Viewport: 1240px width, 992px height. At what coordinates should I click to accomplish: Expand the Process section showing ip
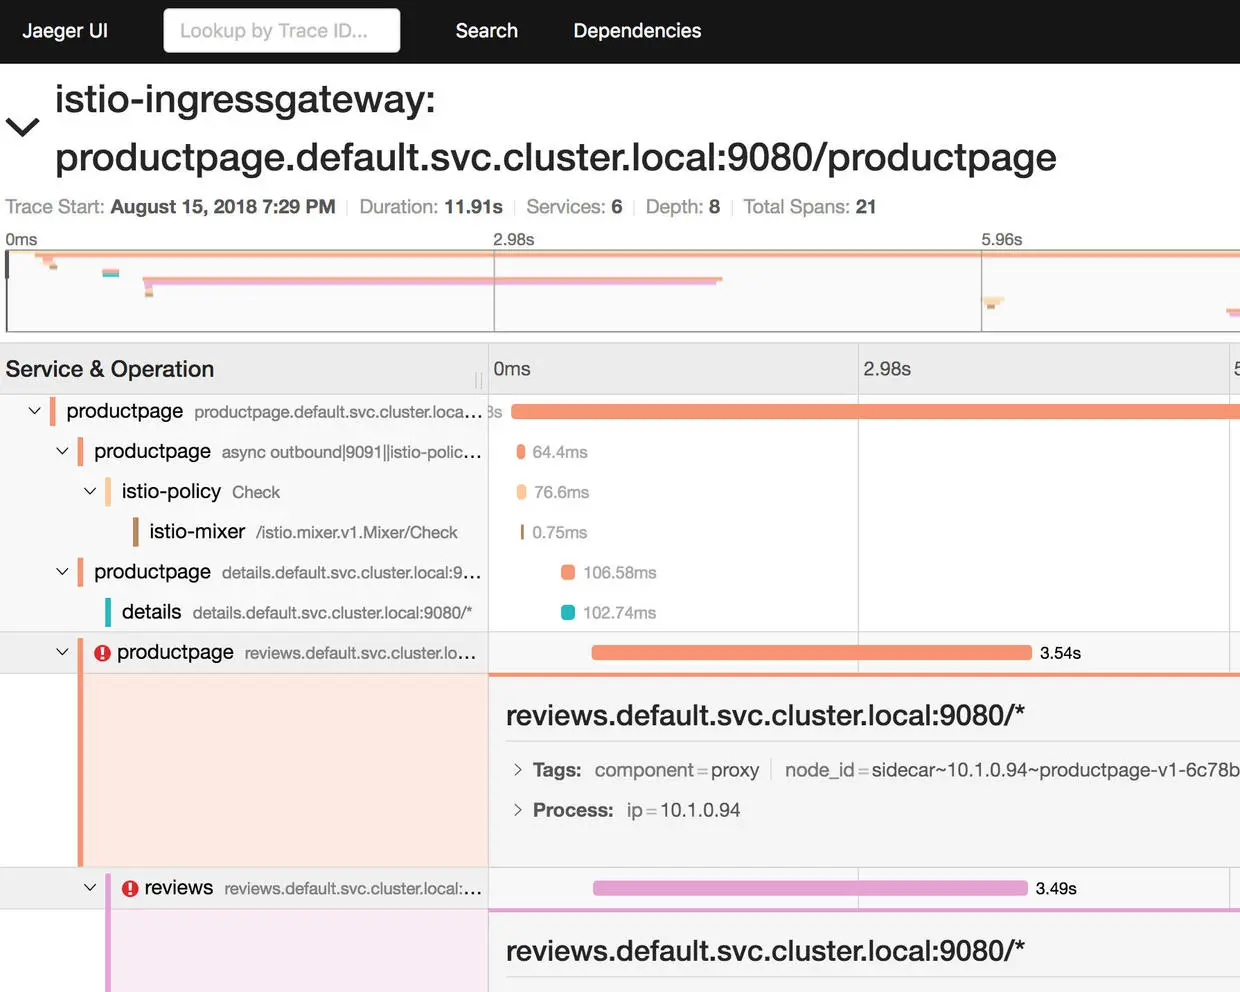coord(518,809)
